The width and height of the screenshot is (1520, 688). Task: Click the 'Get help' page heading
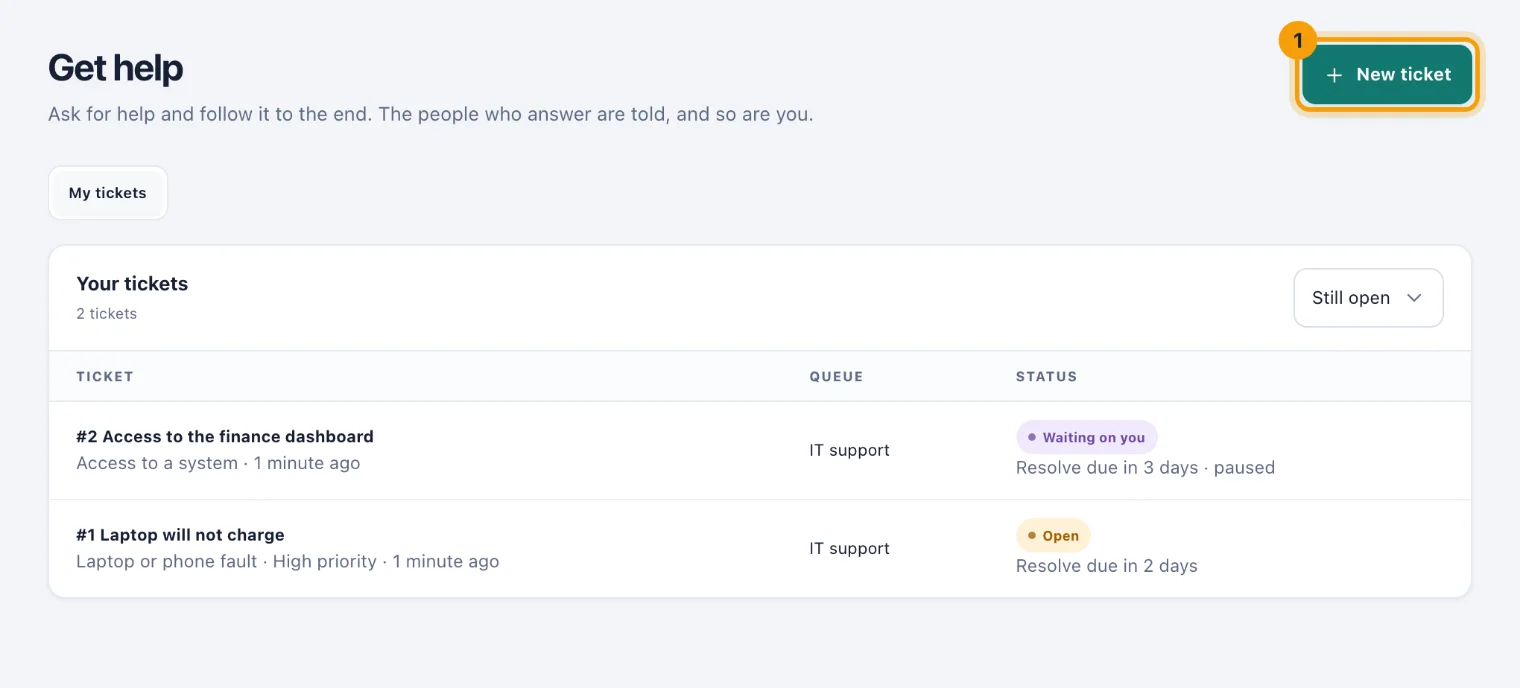click(116, 68)
